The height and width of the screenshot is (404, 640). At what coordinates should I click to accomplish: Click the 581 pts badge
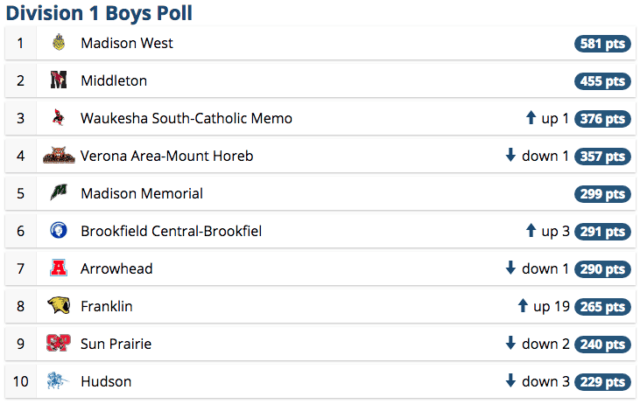click(602, 43)
